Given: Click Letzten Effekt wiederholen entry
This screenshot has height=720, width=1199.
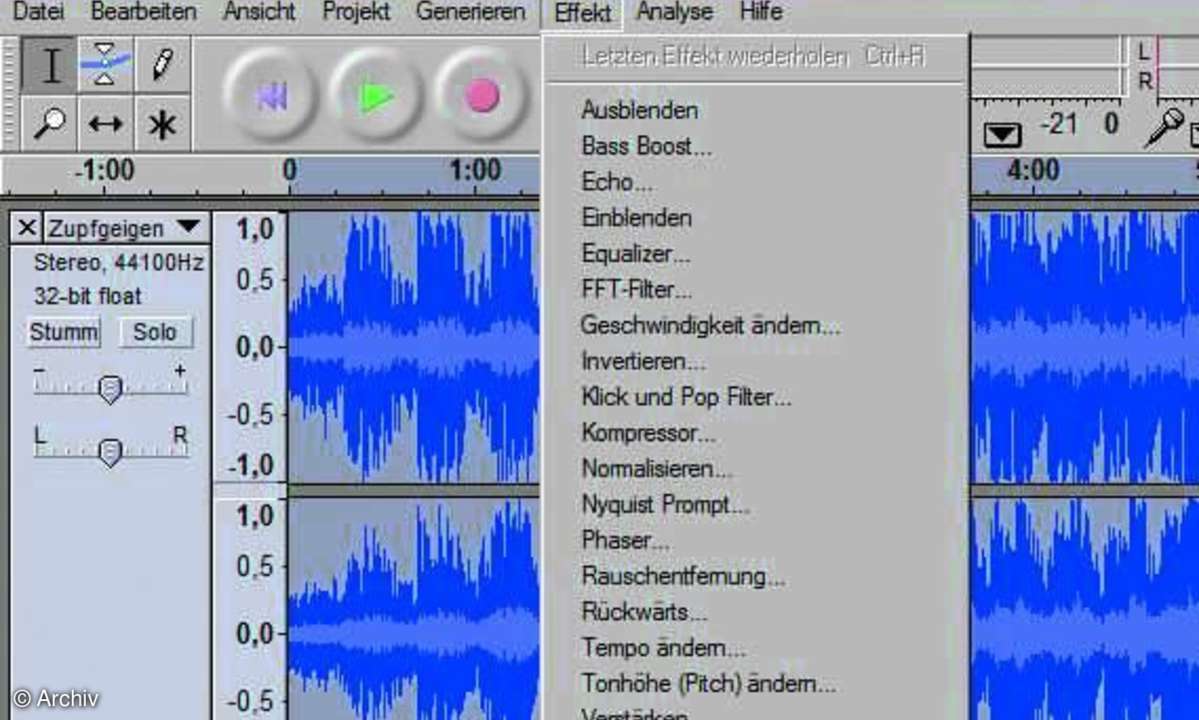Looking at the screenshot, I should tap(755, 57).
